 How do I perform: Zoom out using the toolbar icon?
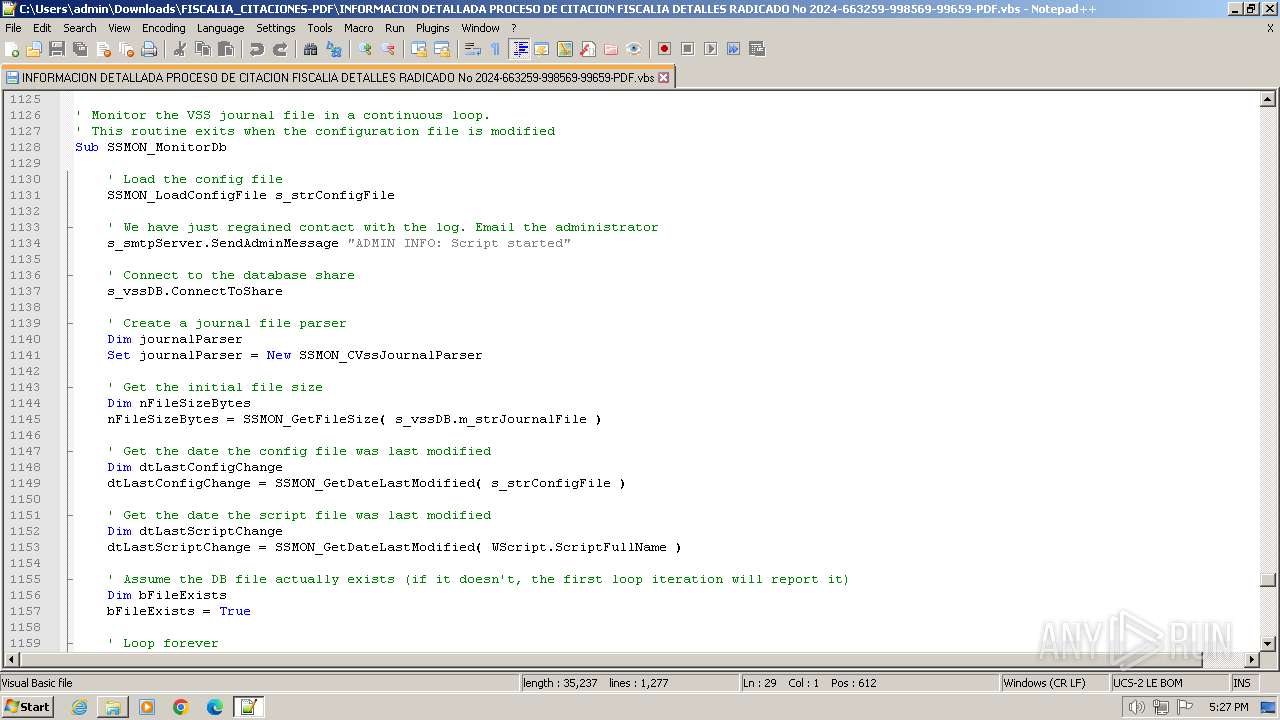(x=388, y=49)
